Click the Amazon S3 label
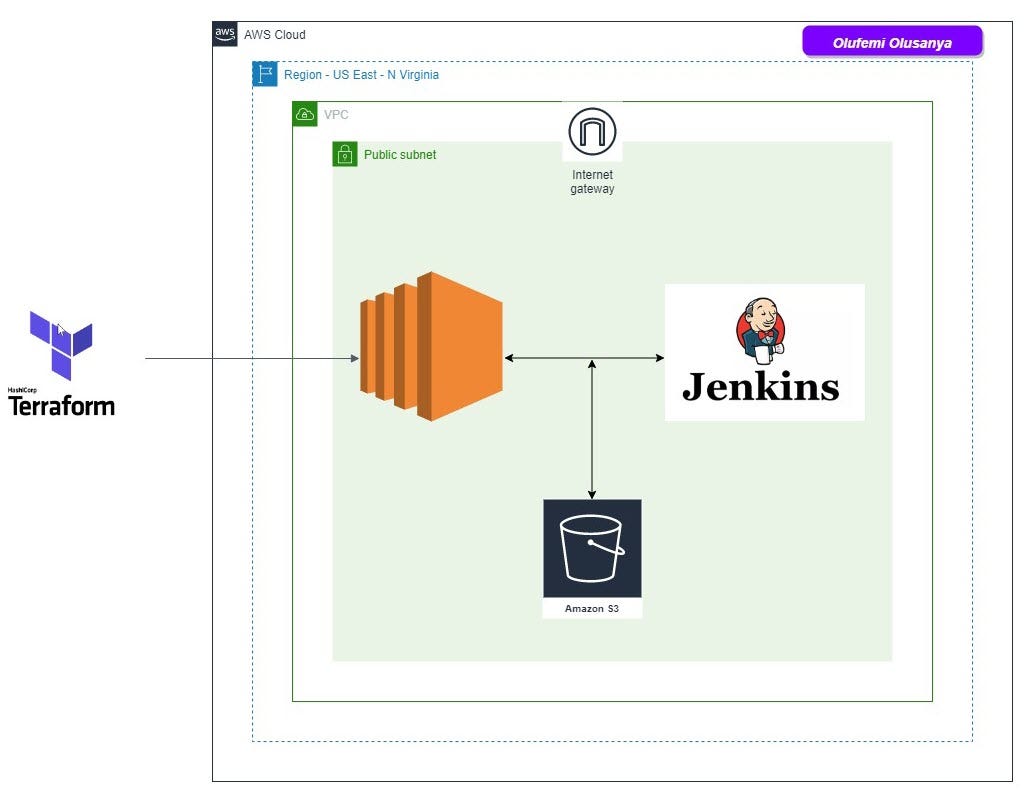 592,607
